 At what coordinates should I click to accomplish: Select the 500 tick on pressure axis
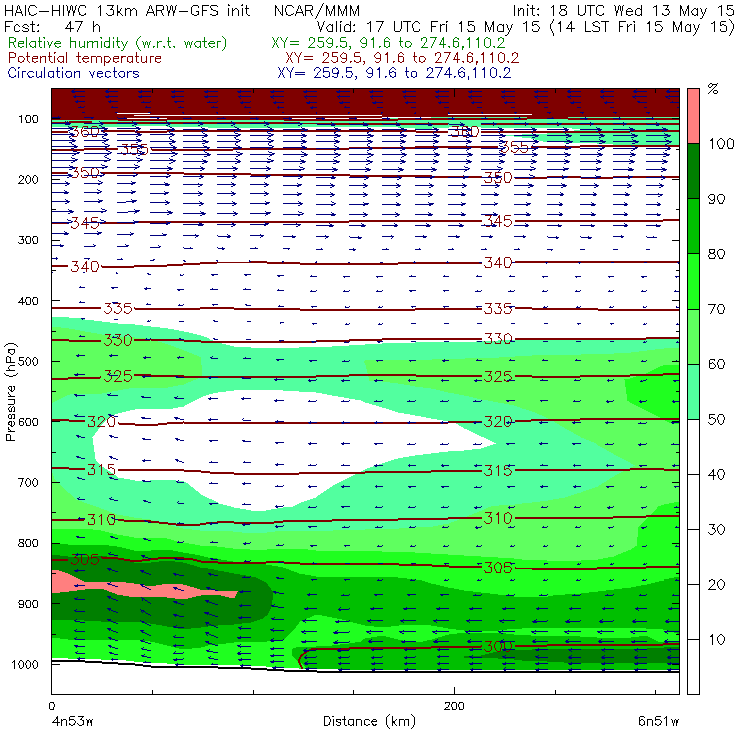coord(28,362)
